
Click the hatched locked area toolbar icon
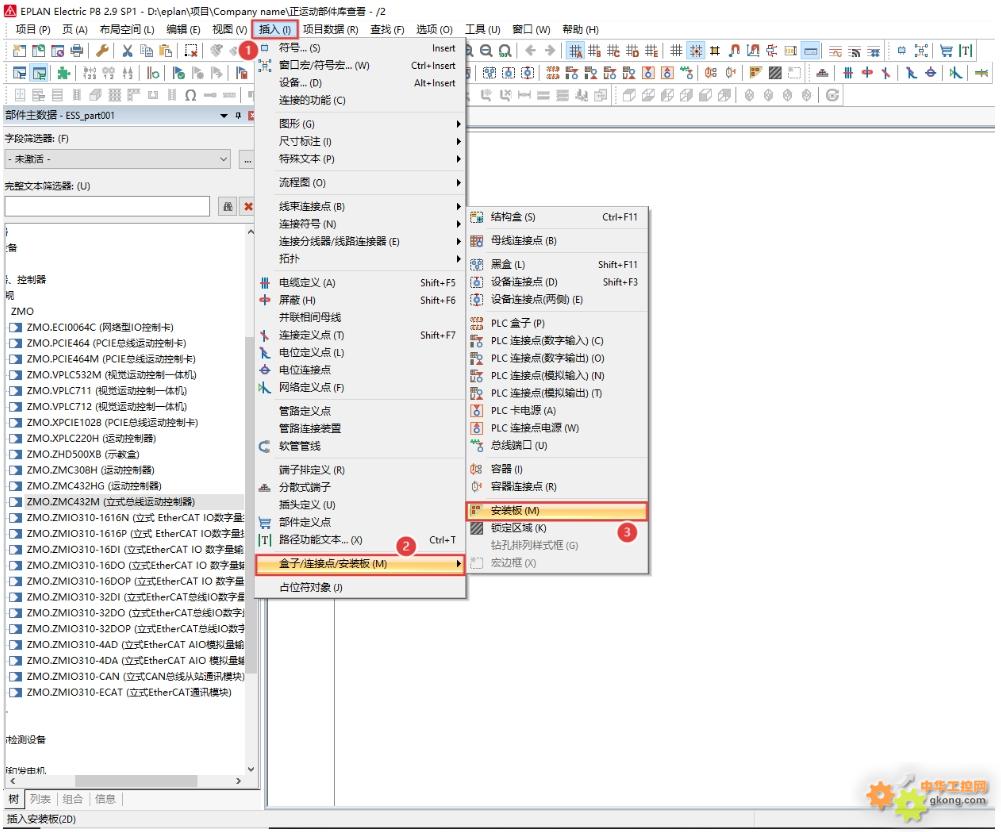[775, 73]
